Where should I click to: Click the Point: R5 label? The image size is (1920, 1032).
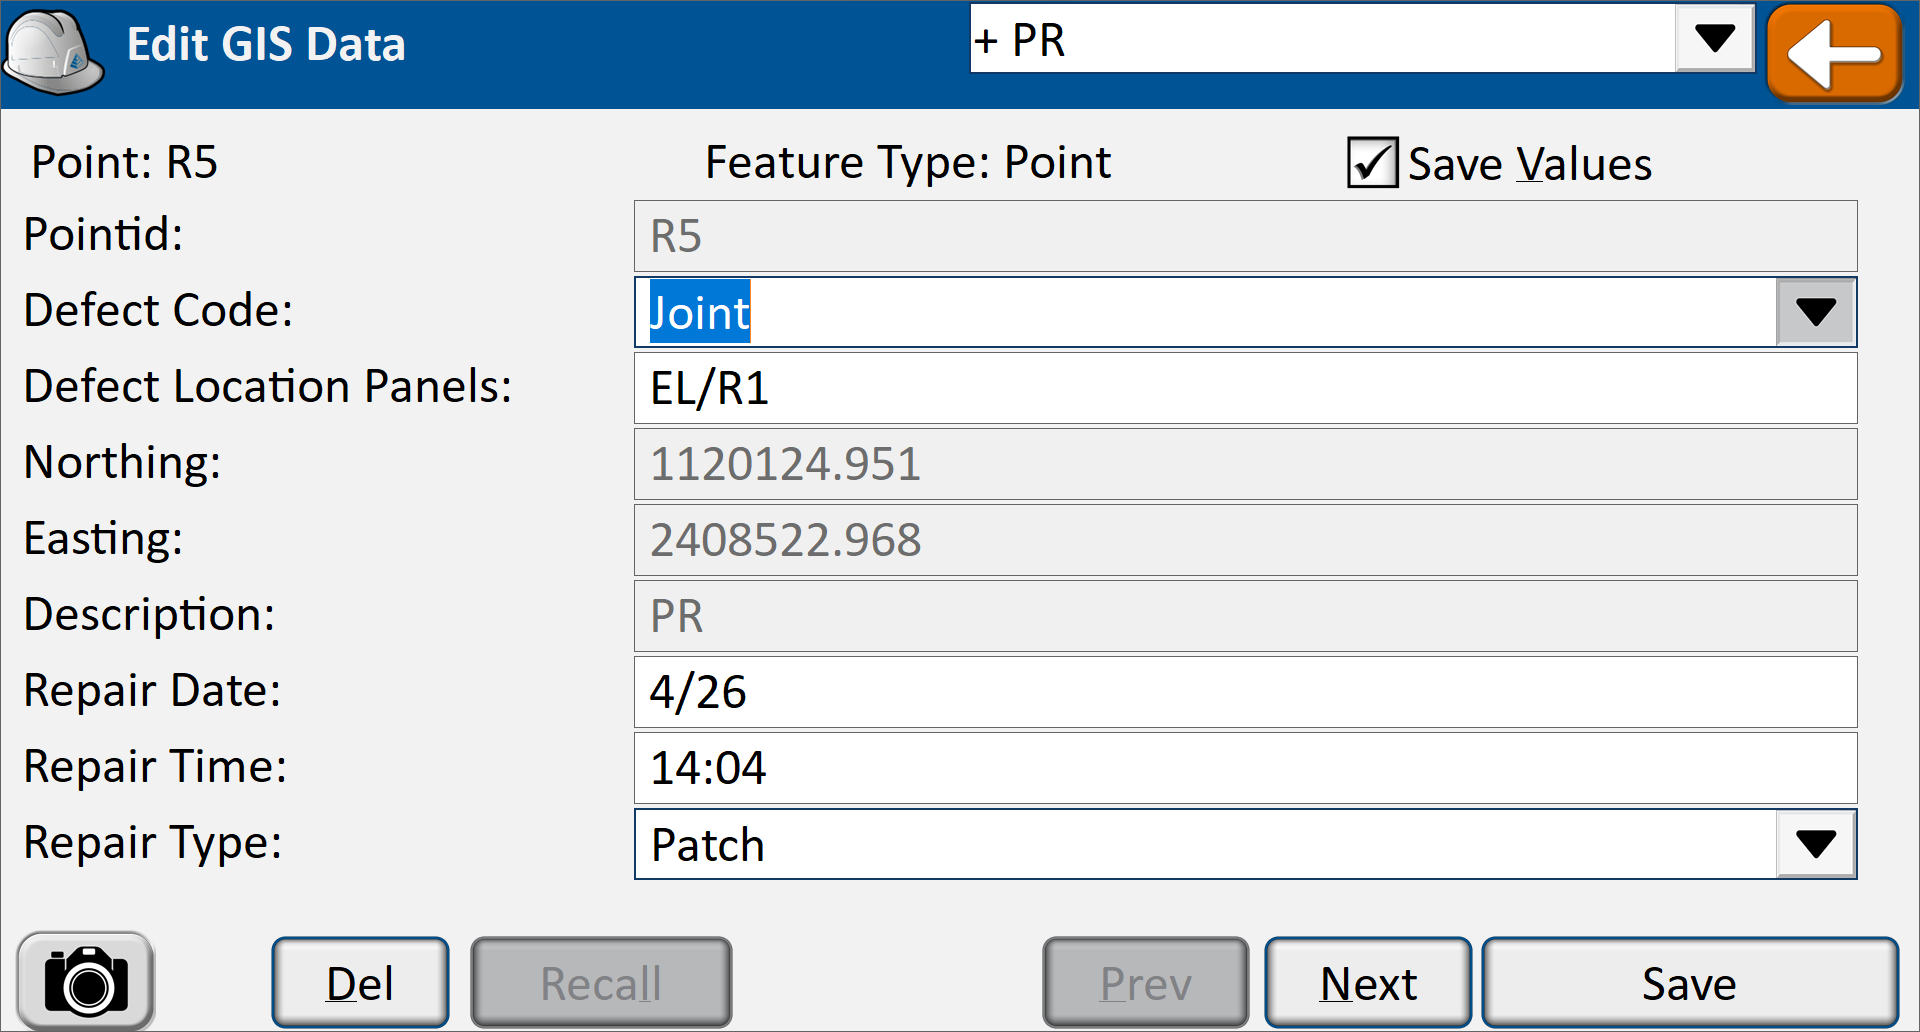pos(124,162)
